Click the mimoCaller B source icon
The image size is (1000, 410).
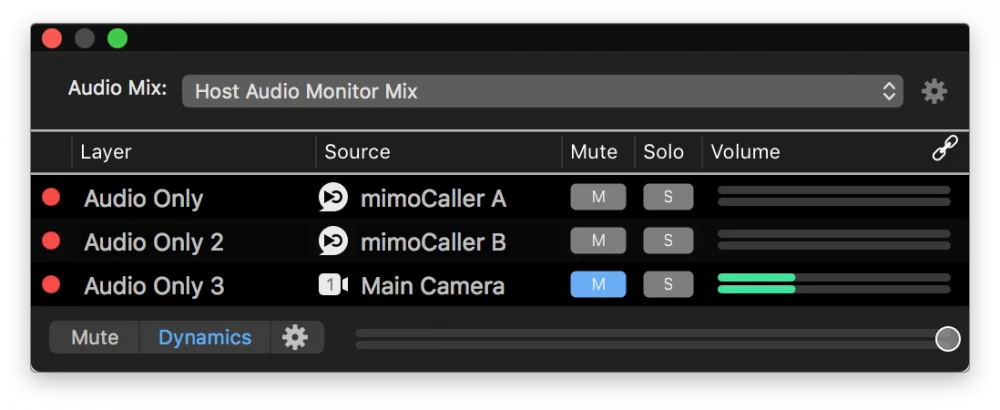[x=333, y=241]
